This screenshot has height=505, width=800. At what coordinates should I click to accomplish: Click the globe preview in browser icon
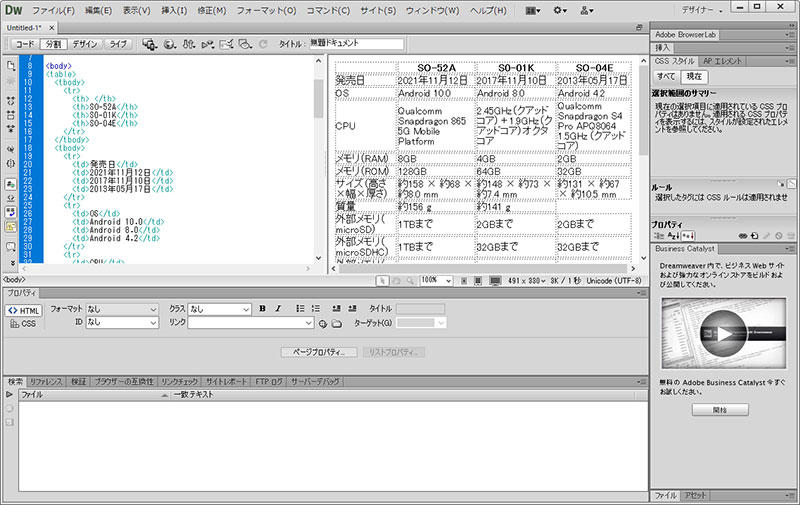(x=170, y=44)
